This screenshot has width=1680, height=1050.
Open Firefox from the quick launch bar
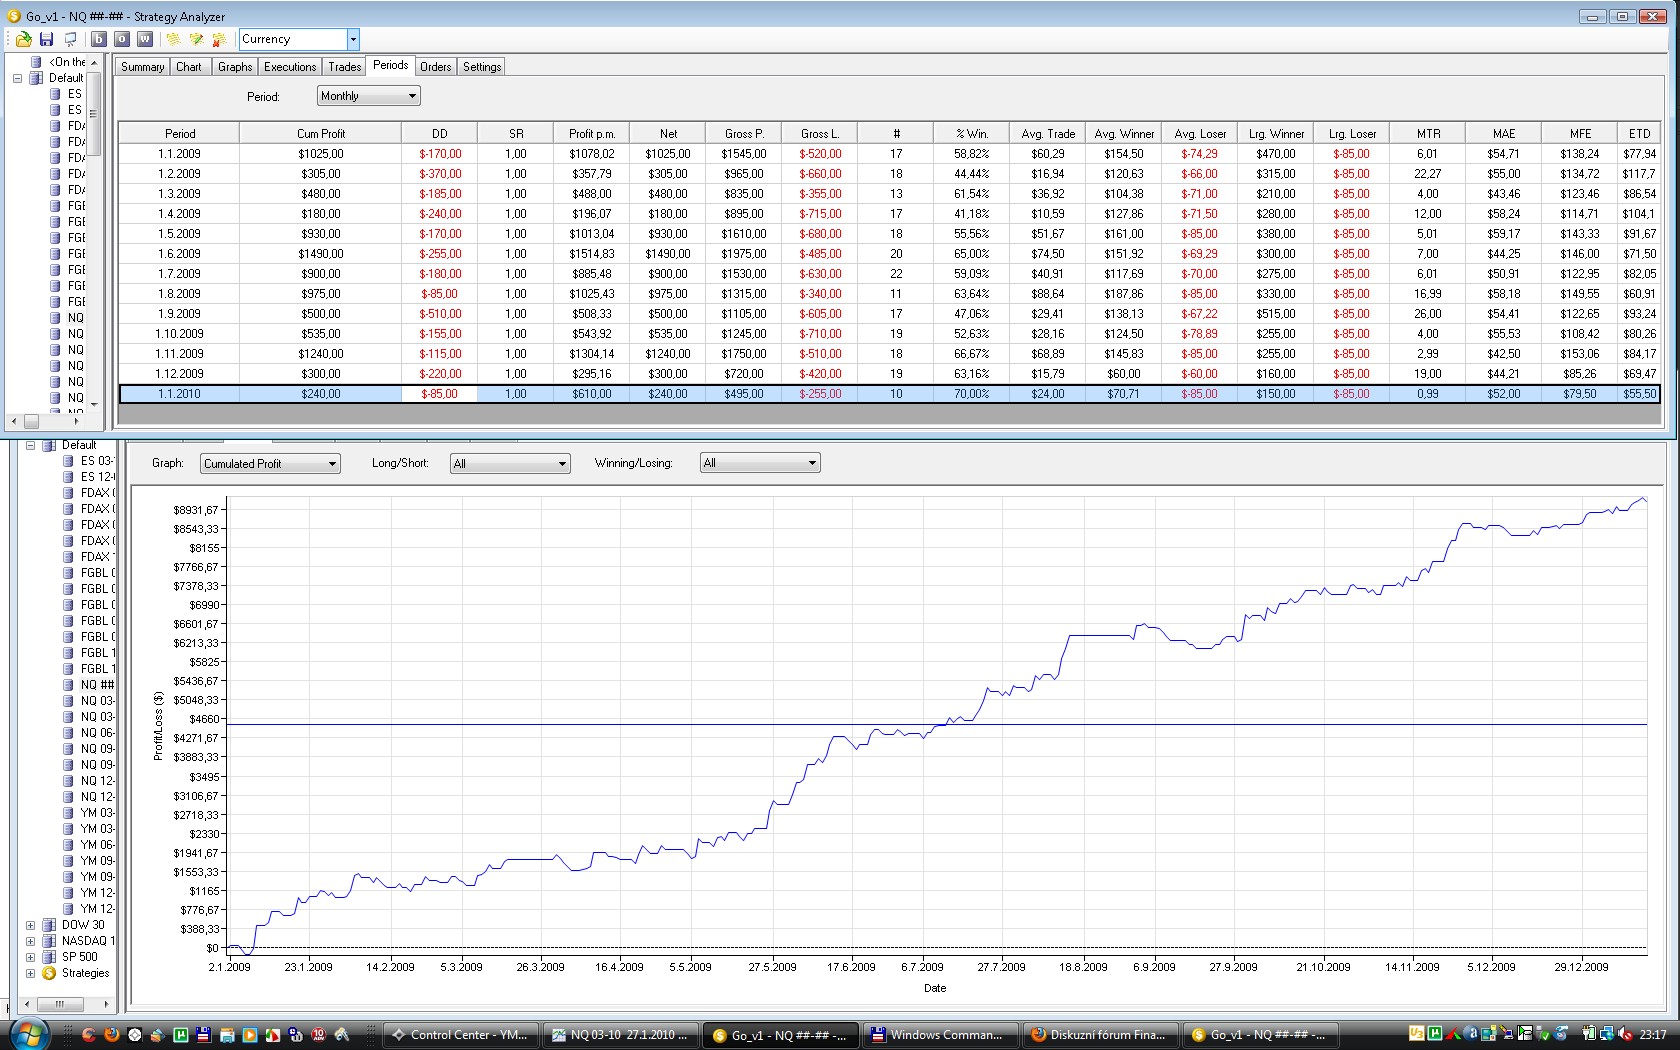[111, 1035]
